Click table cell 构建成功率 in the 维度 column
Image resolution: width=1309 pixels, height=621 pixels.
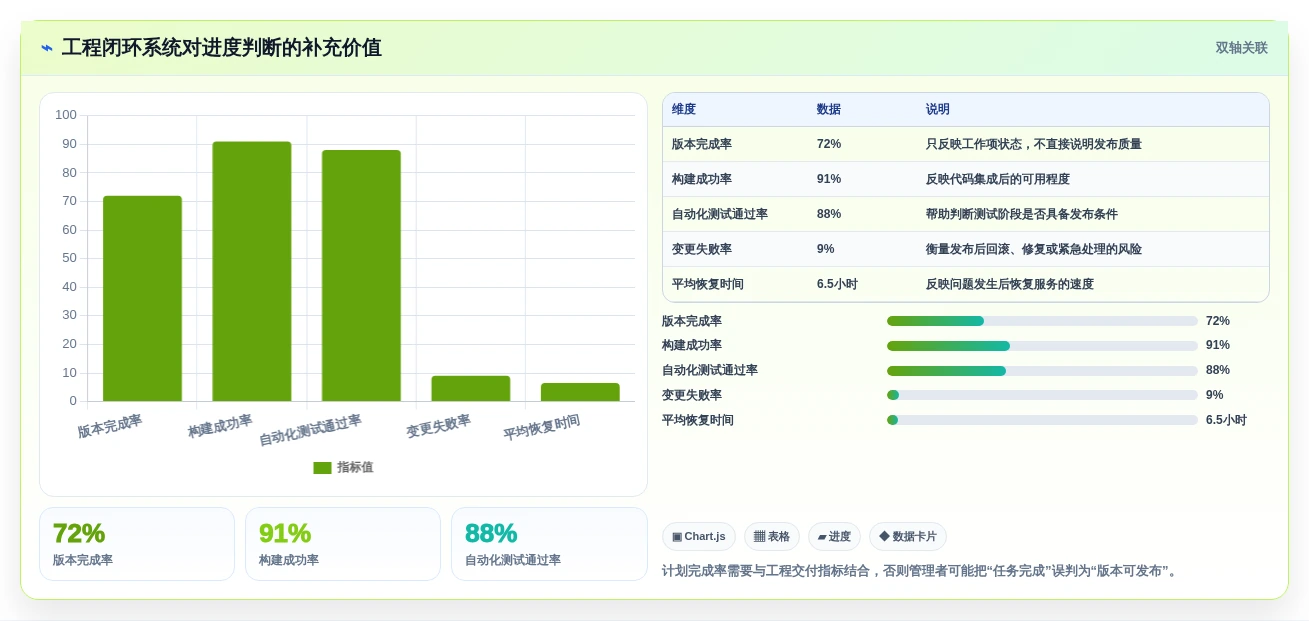pyautogui.click(x=702, y=179)
